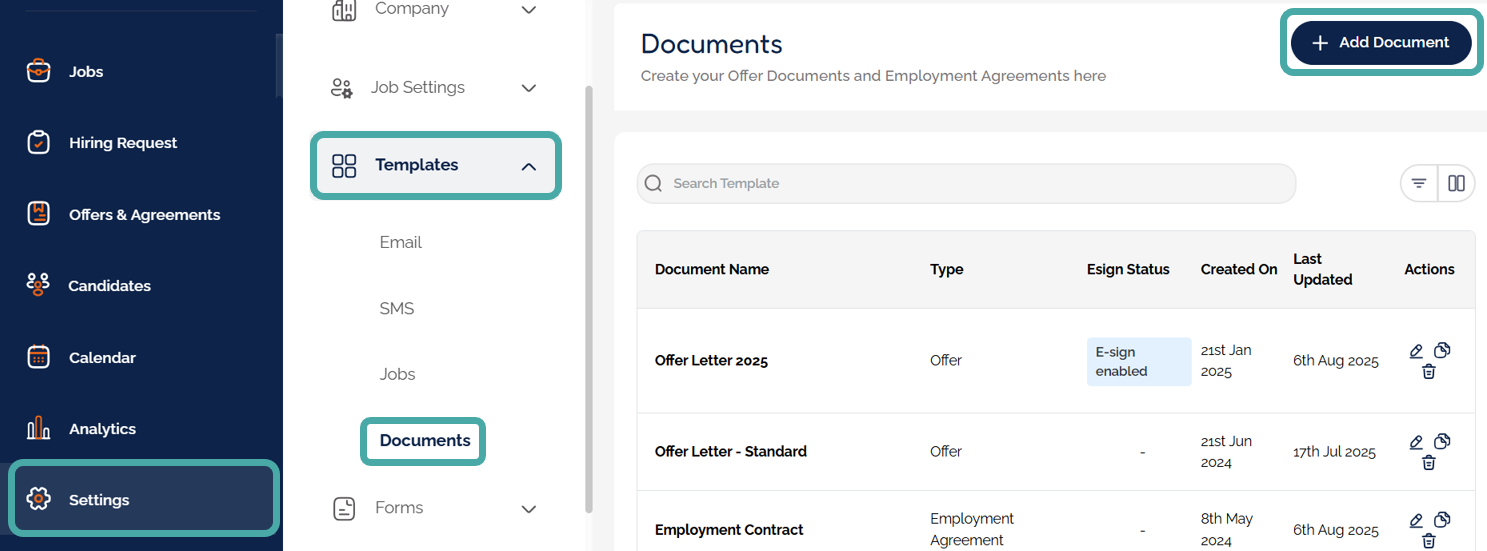Expand the Forms section
This screenshot has height=551, width=1487.
coord(529,509)
